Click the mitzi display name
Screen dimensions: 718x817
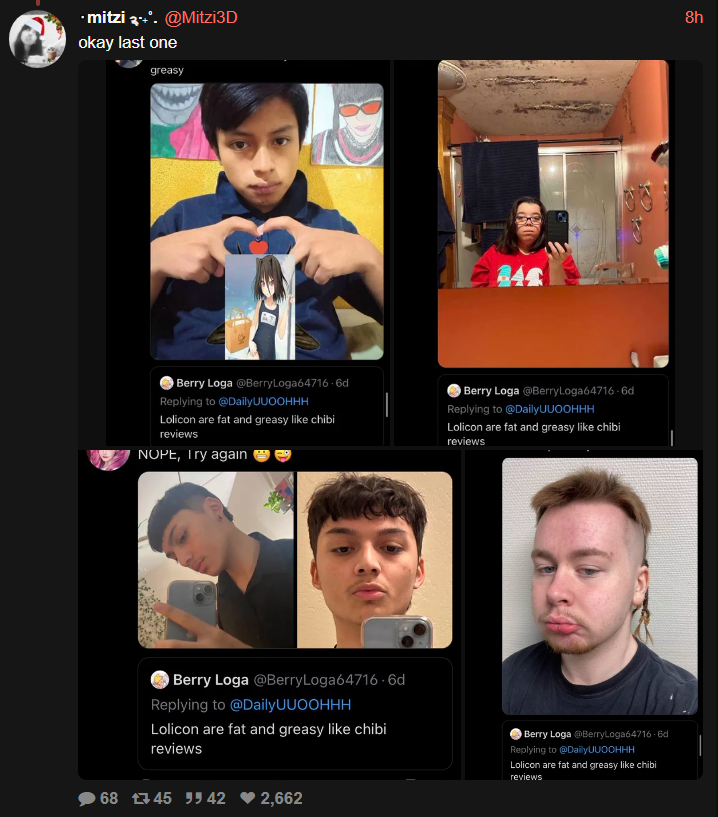click(106, 18)
